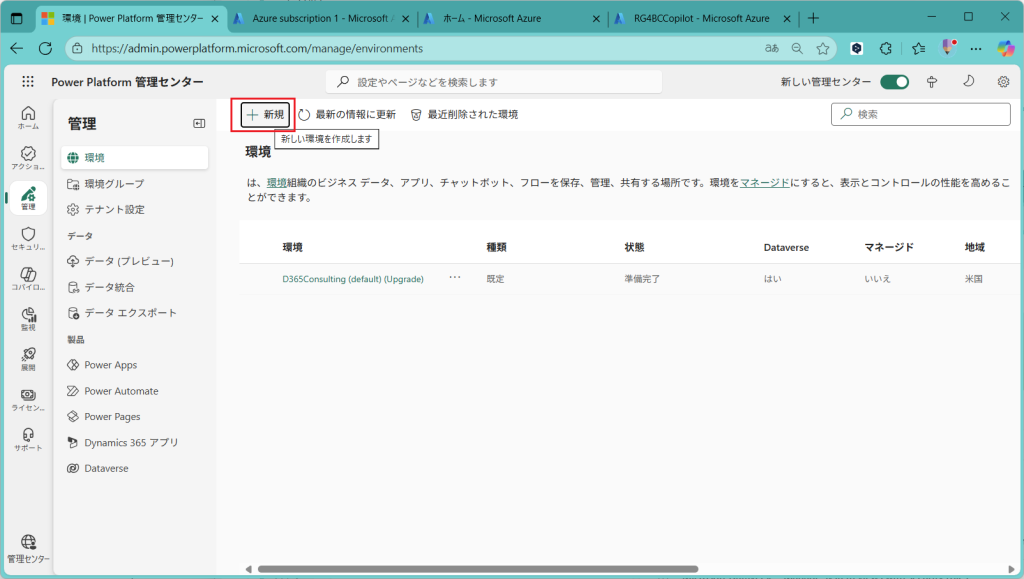Open Deployment rocket icon in rail
1024x579 pixels.
[28, 359]
